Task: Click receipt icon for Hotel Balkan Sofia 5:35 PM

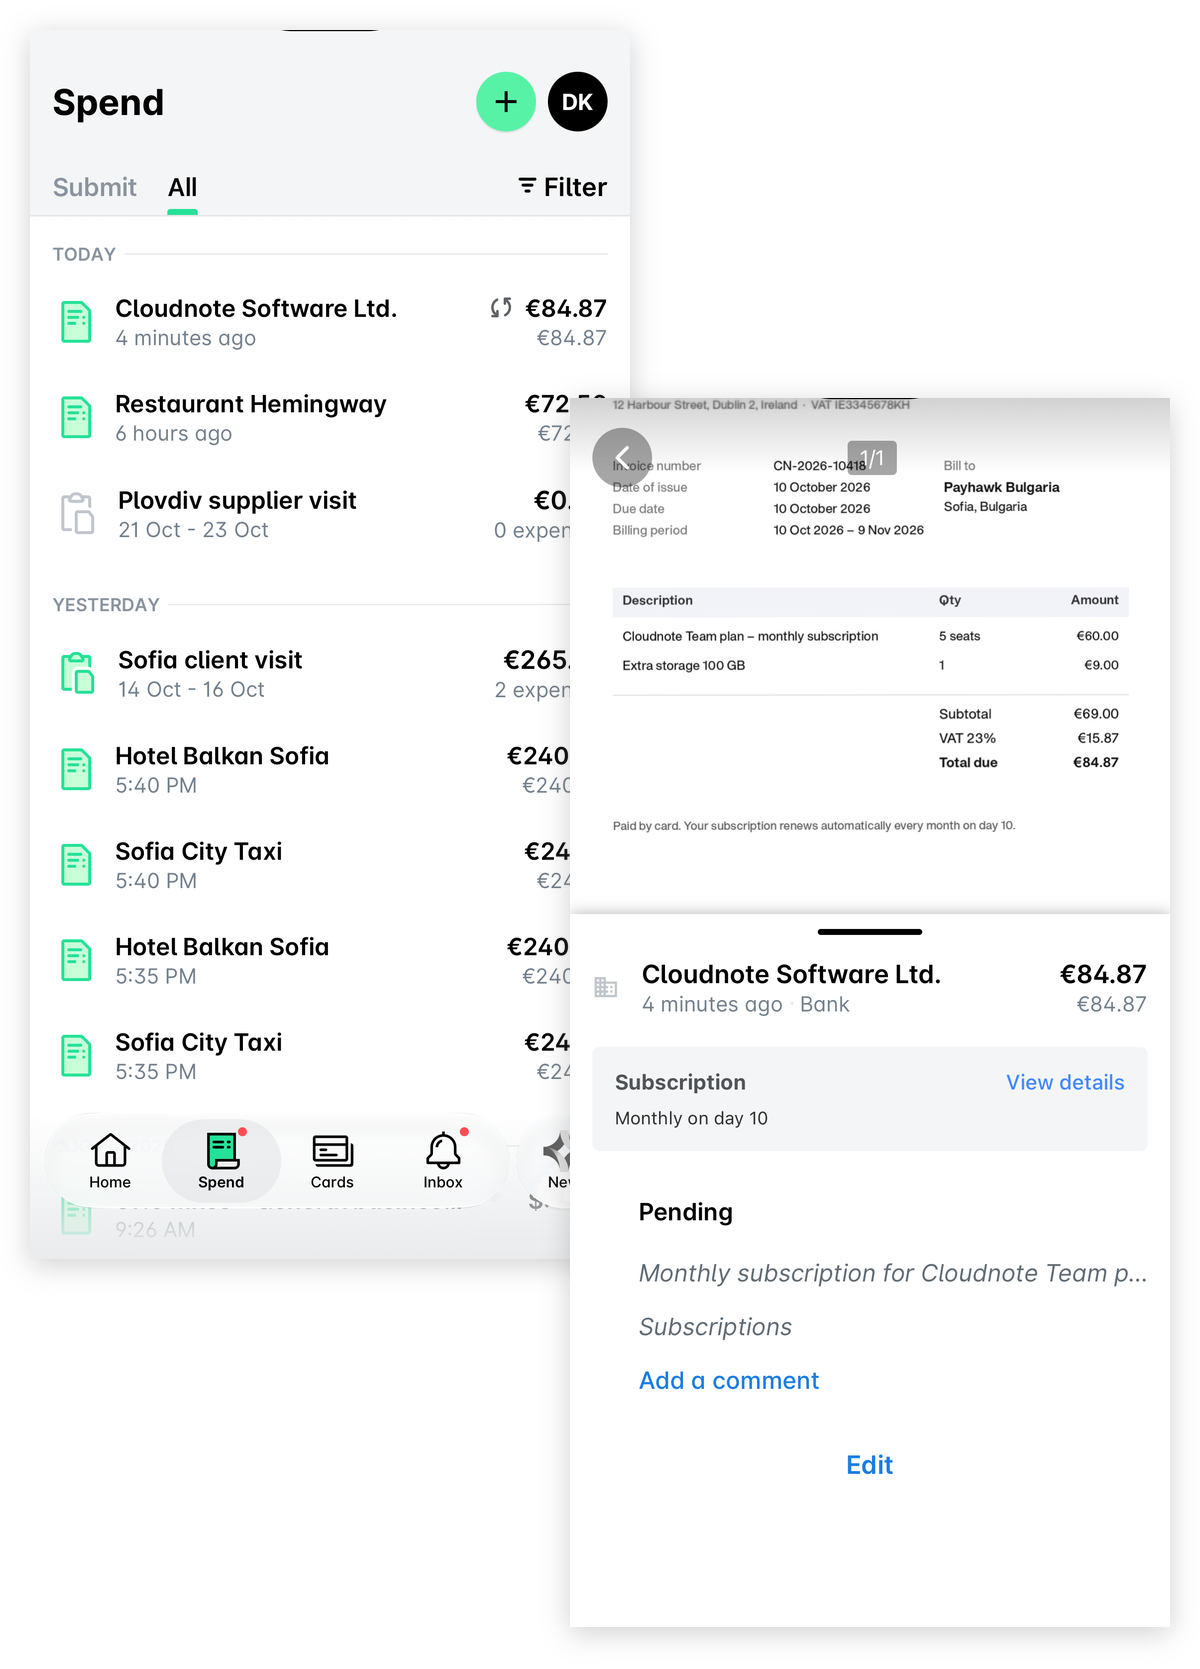Action: pyautogui.click(x=77, y=960)
